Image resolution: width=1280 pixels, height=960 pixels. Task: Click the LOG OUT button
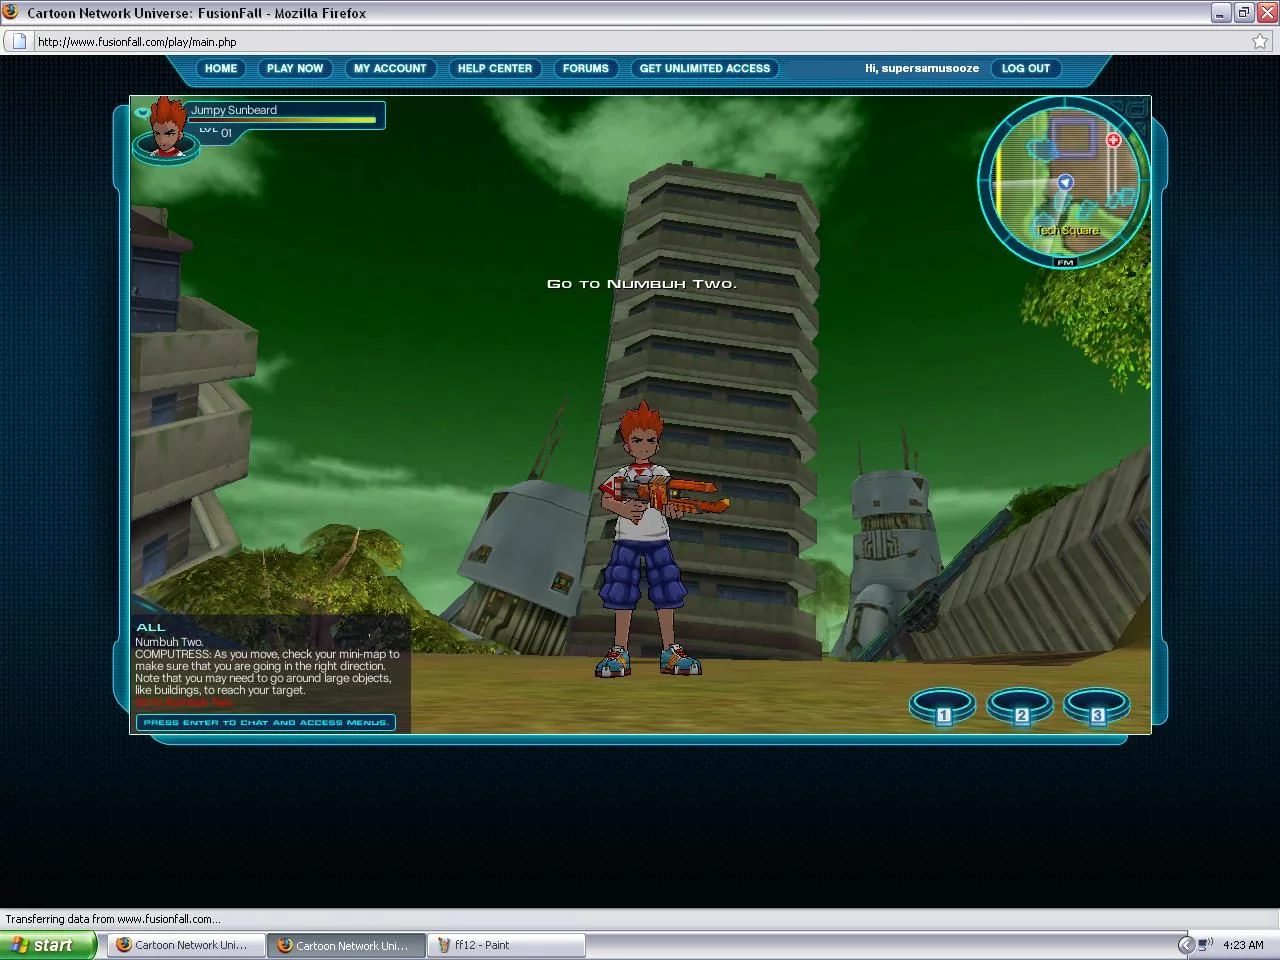click(x=1026, y=68)
